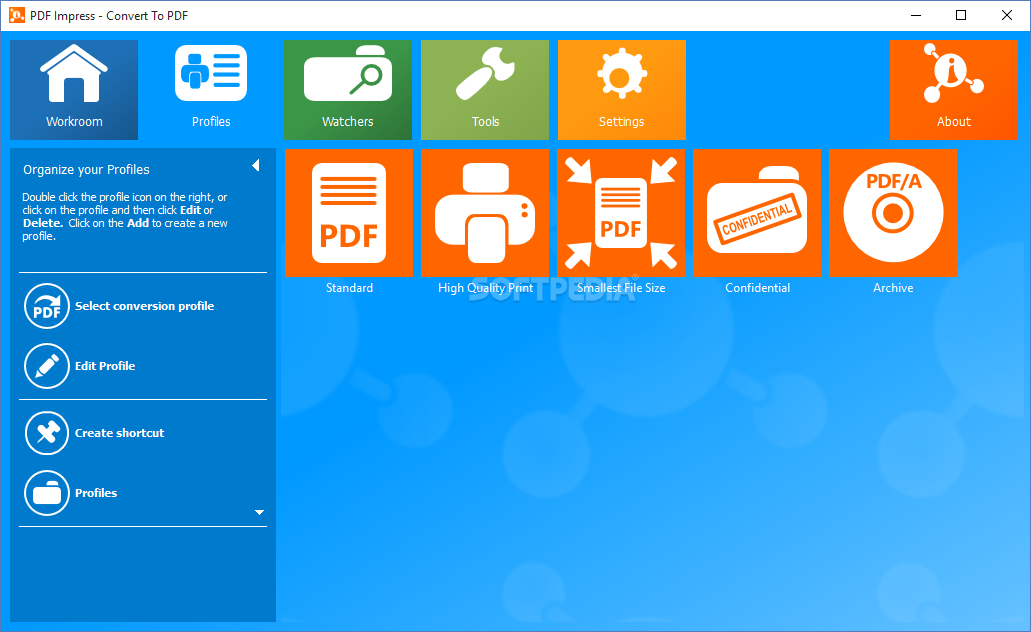Select the Archive PDF/A profile icon

pyautogui.click(x=893, y=213)
